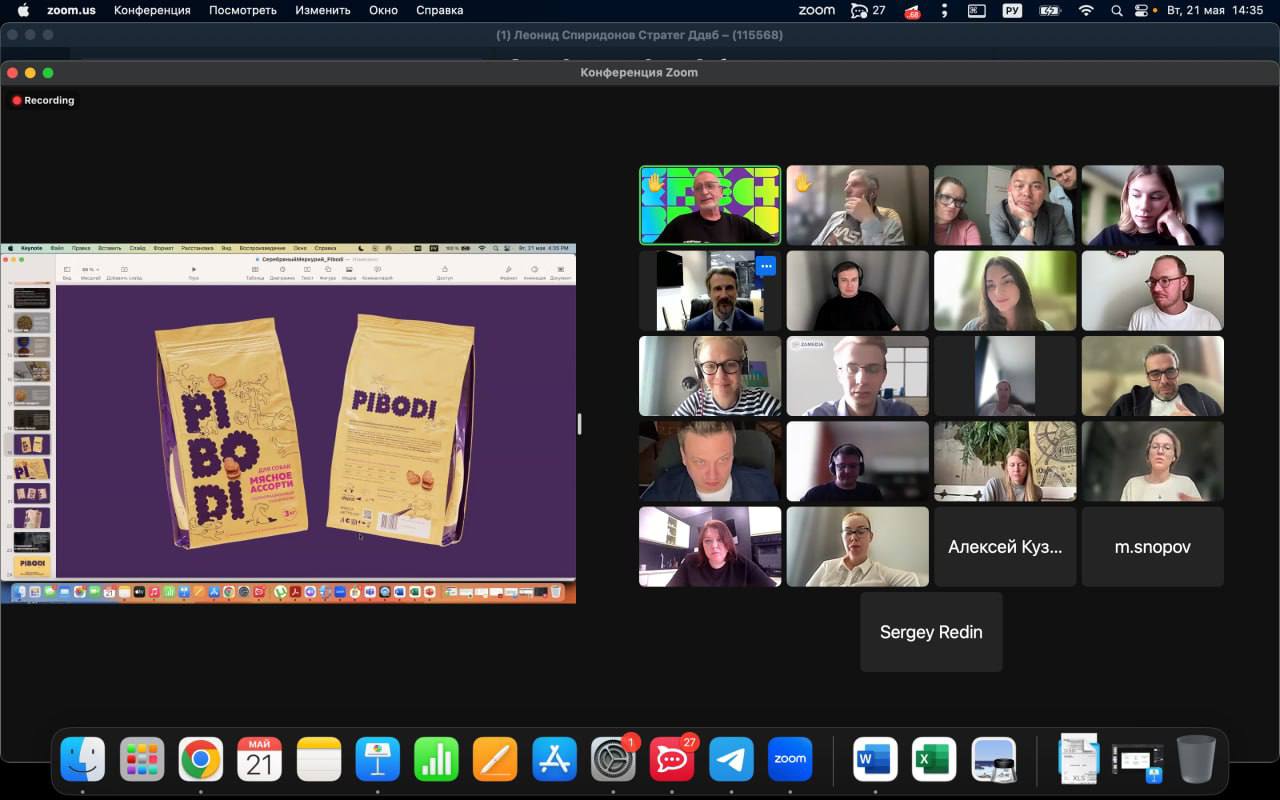Open Launchpad from the Dock

(x=142, y=760)
